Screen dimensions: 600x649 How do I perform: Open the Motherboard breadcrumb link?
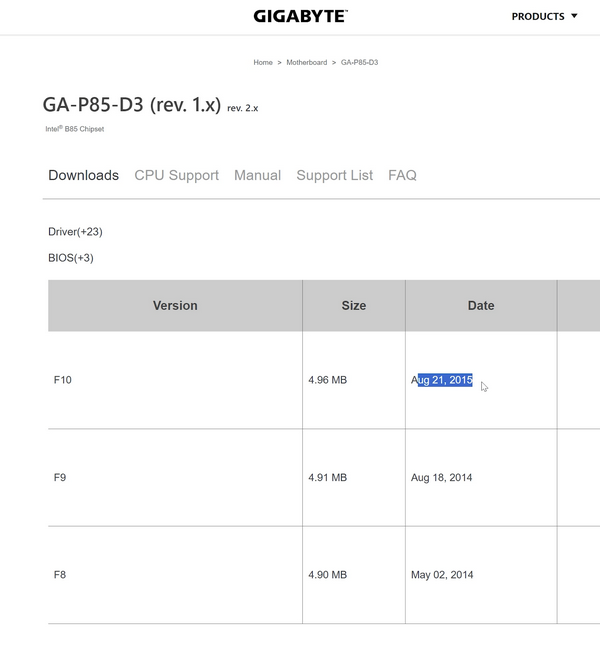(306, 62)
